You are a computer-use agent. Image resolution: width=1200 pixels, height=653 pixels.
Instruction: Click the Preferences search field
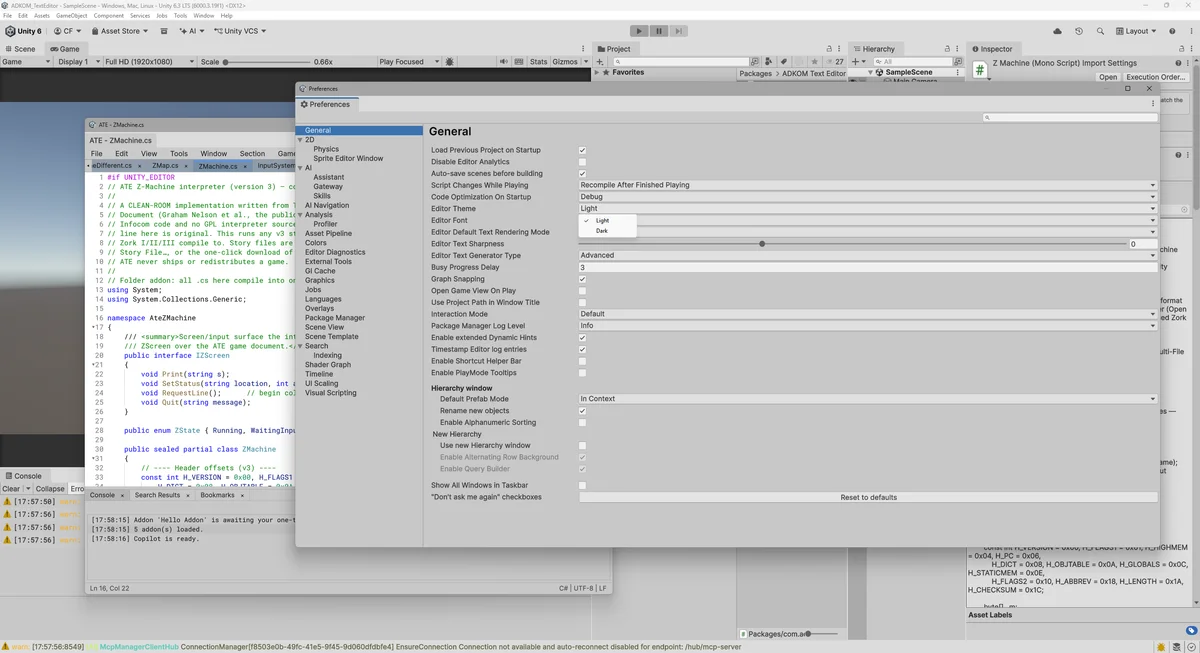(x=1069, y=117)
